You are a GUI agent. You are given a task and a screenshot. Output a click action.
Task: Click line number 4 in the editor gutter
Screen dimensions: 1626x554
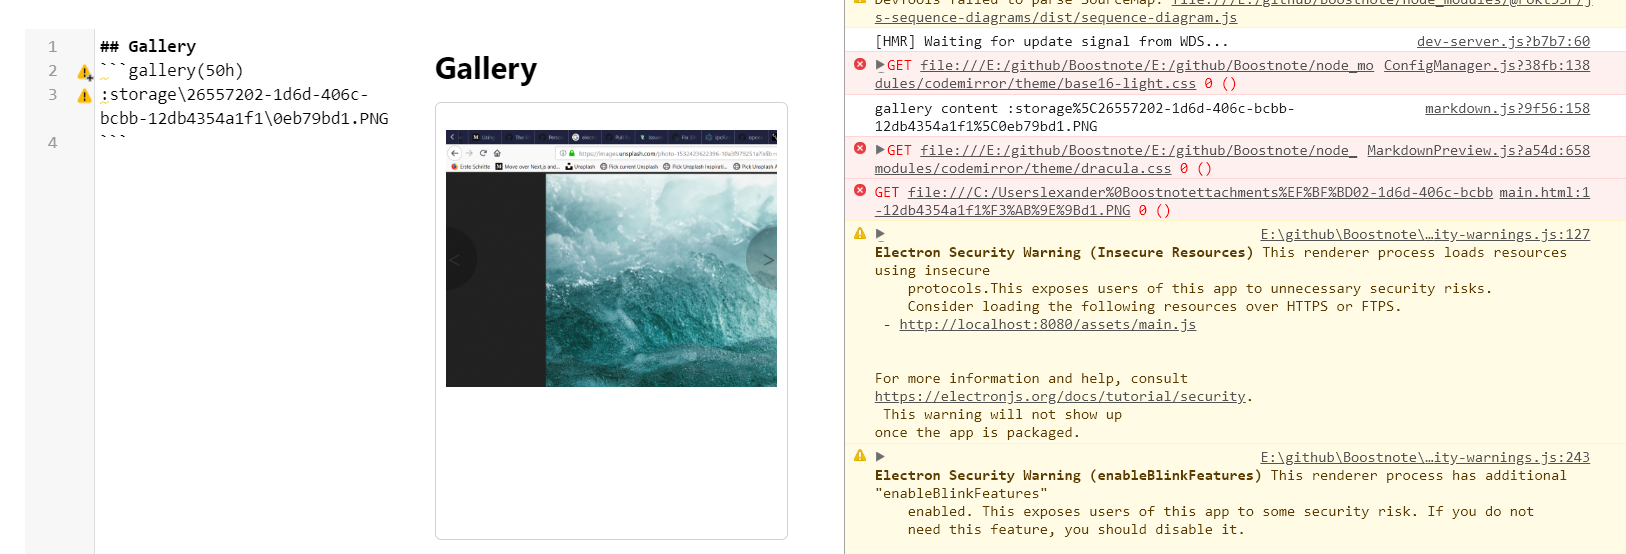(x=53, y=142)
